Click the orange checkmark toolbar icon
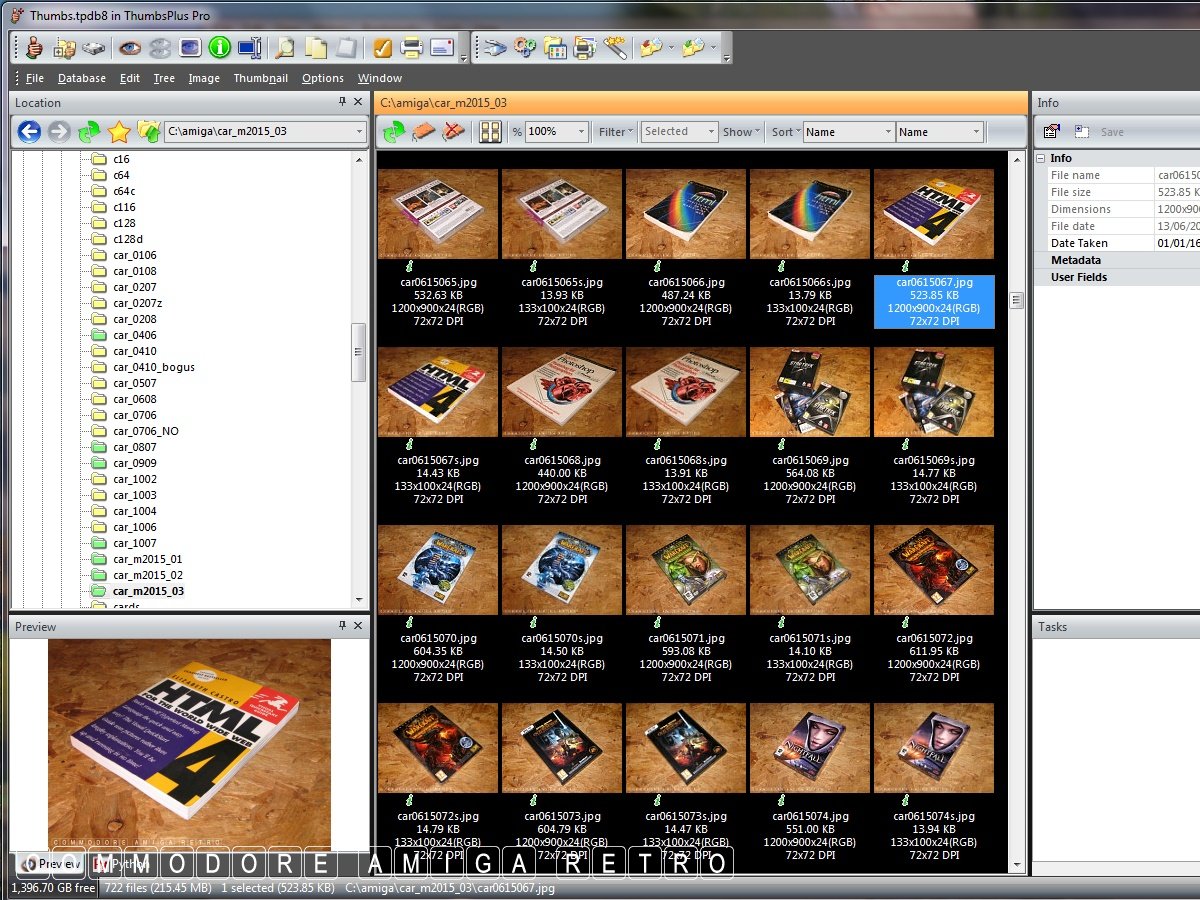1200x900 pixels. (382, 47)
